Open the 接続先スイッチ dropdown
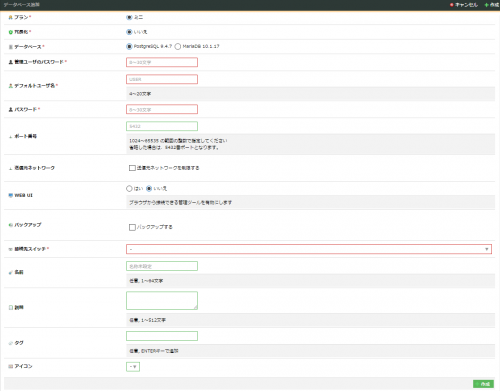This screenshot has width=500, height=391. 309,249
